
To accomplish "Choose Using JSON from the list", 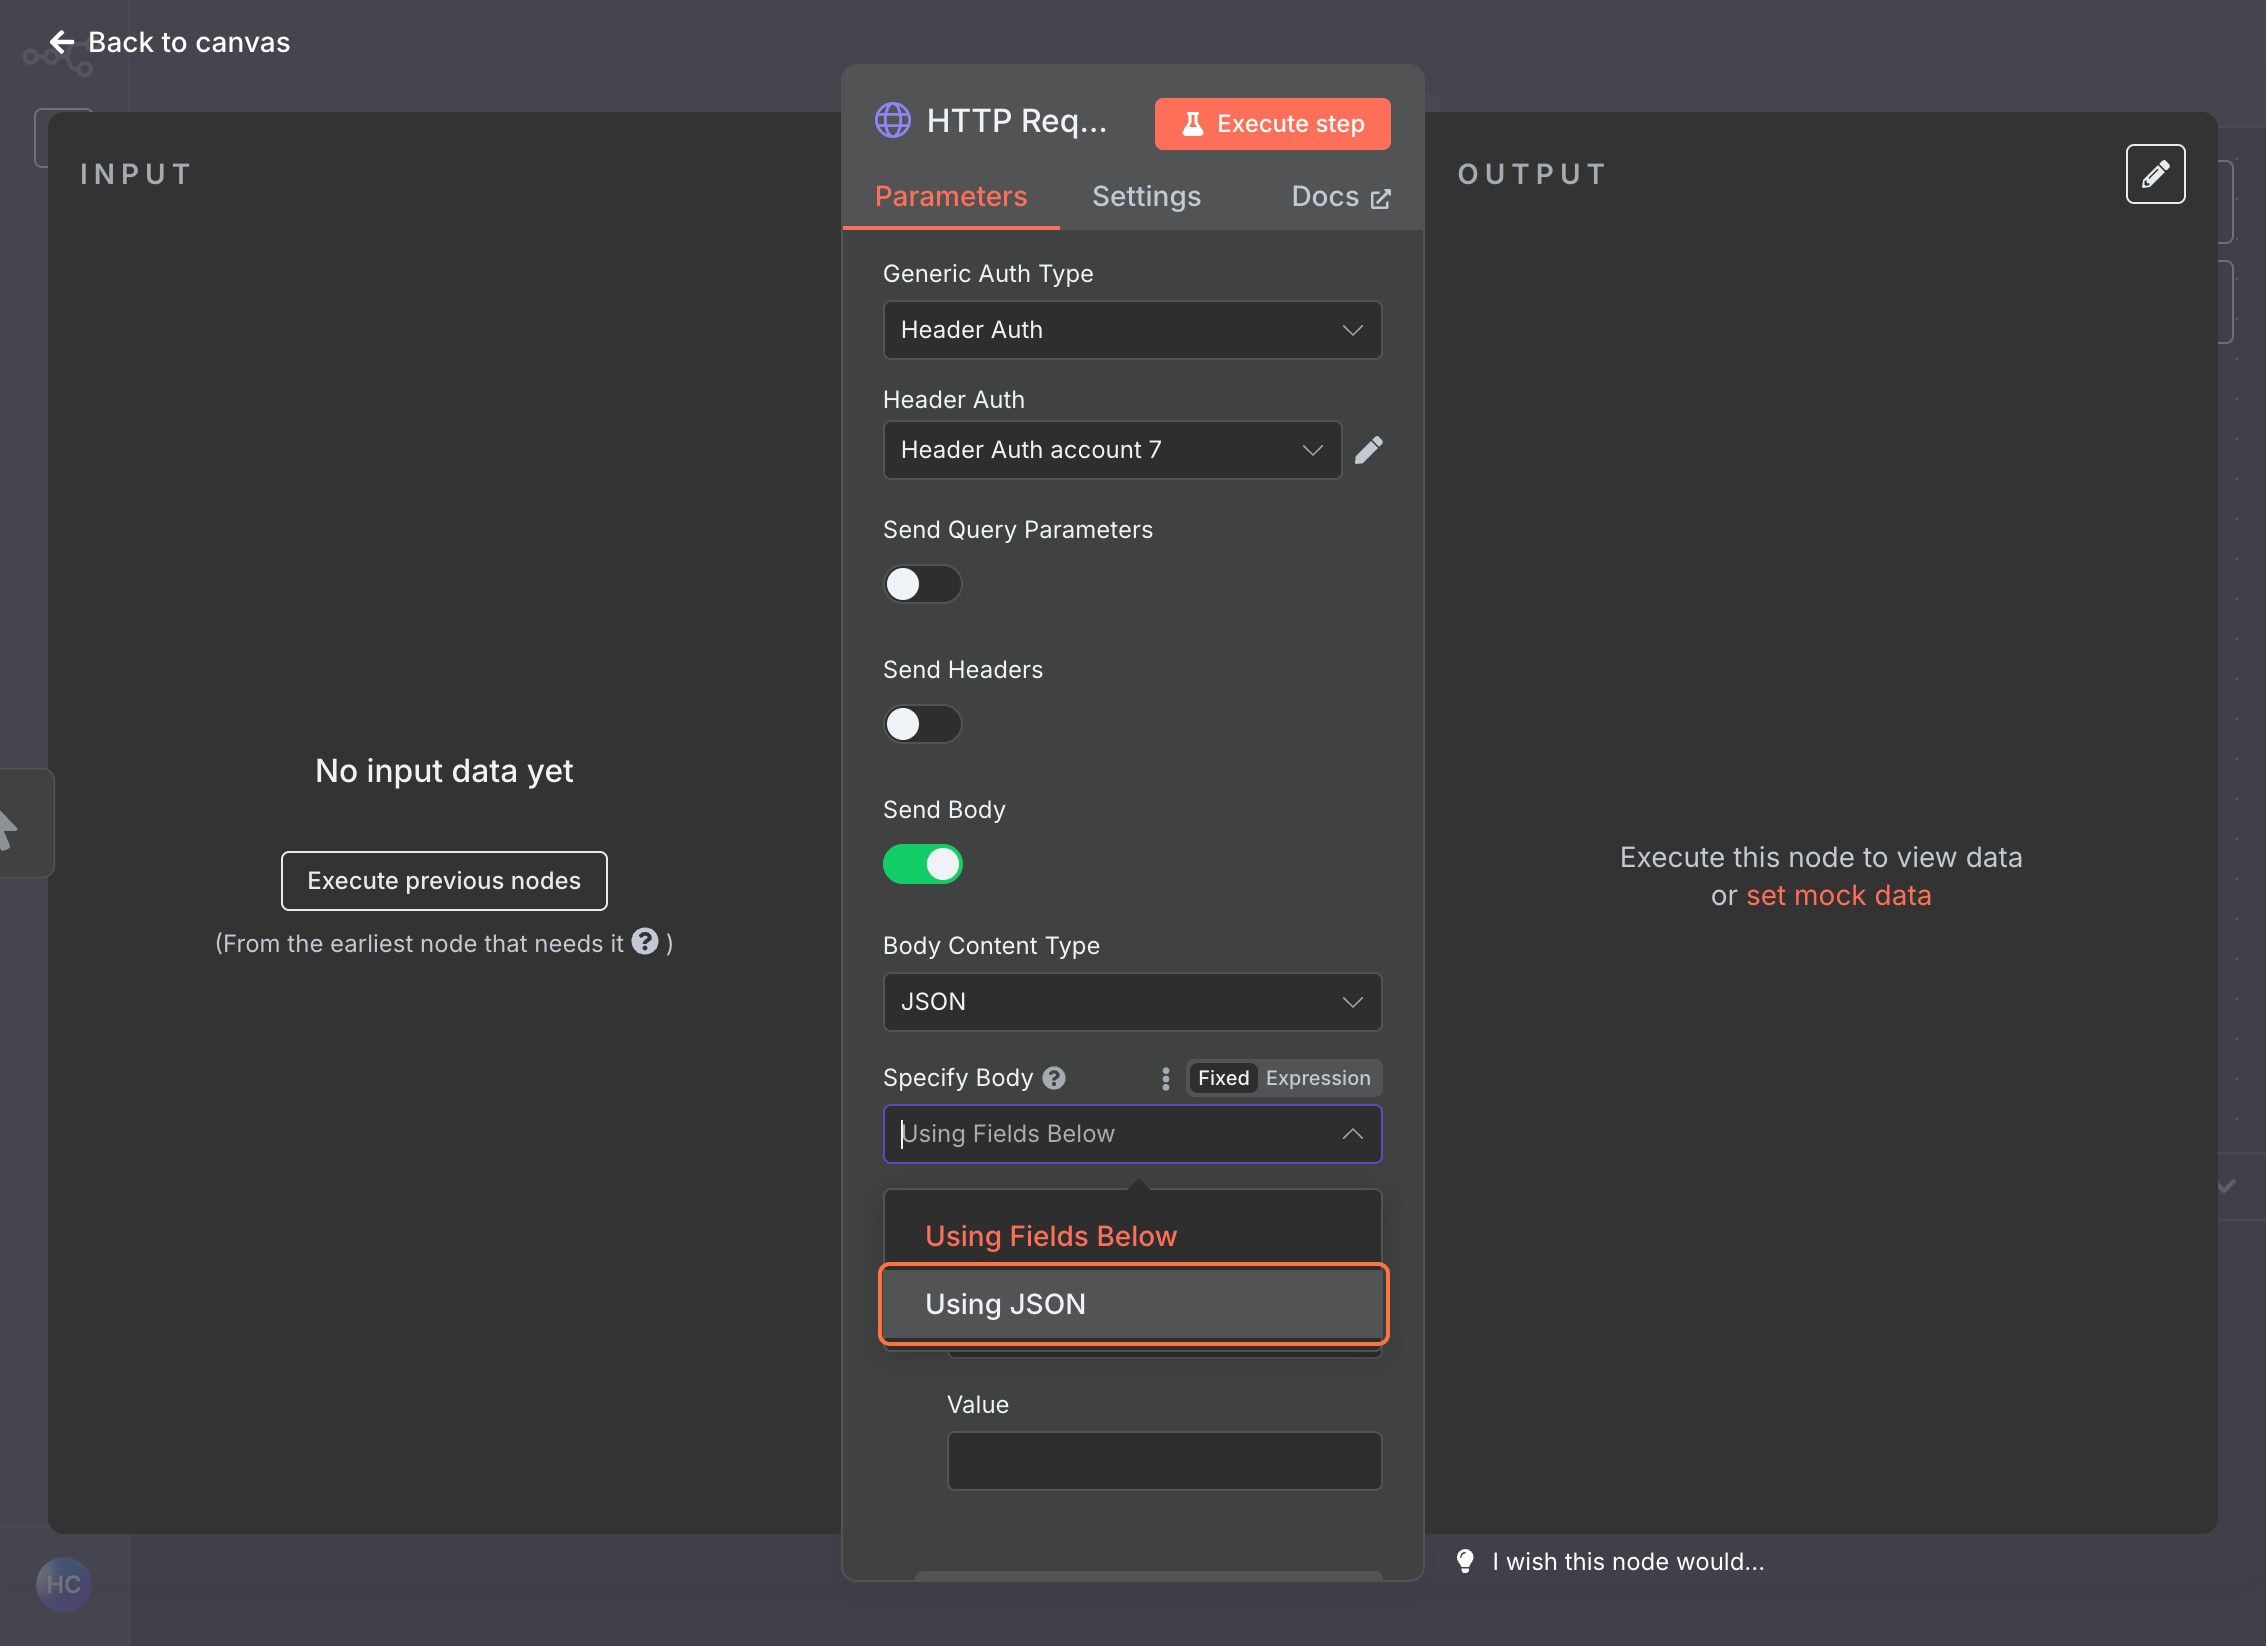I will pyautogui.click(x=1132, y=1304).
